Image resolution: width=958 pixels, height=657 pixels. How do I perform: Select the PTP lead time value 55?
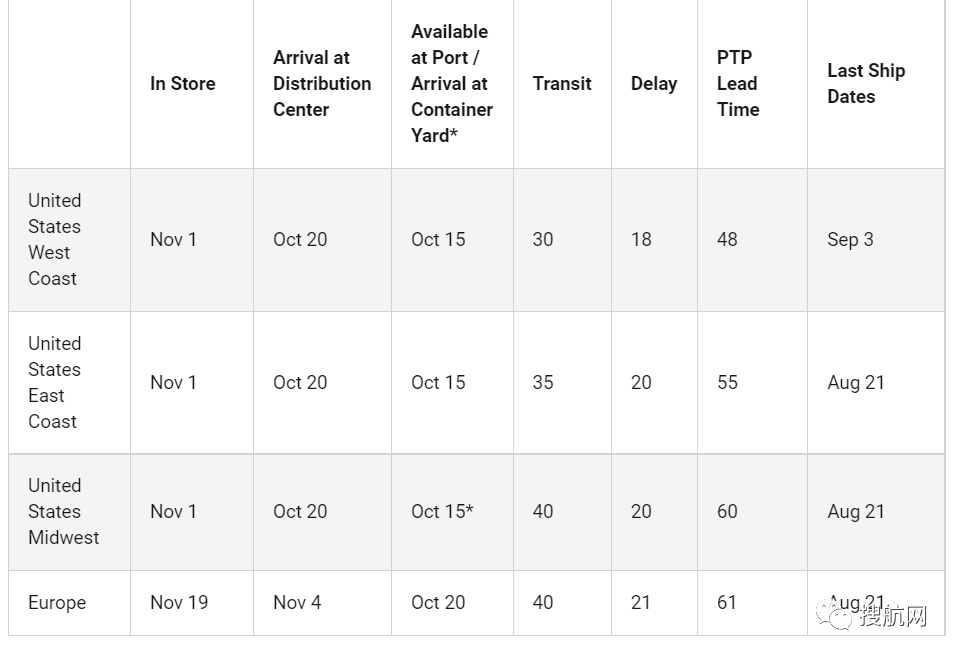pyautogui.click(x=727, y=382)
